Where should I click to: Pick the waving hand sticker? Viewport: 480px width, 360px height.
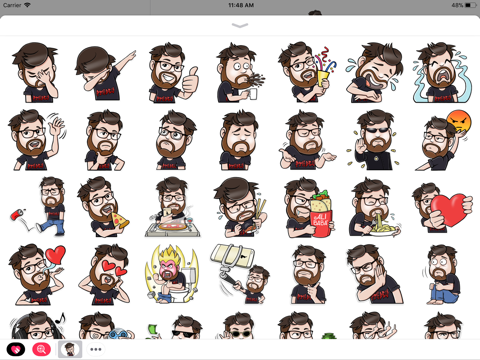click(x=37, y=140)
